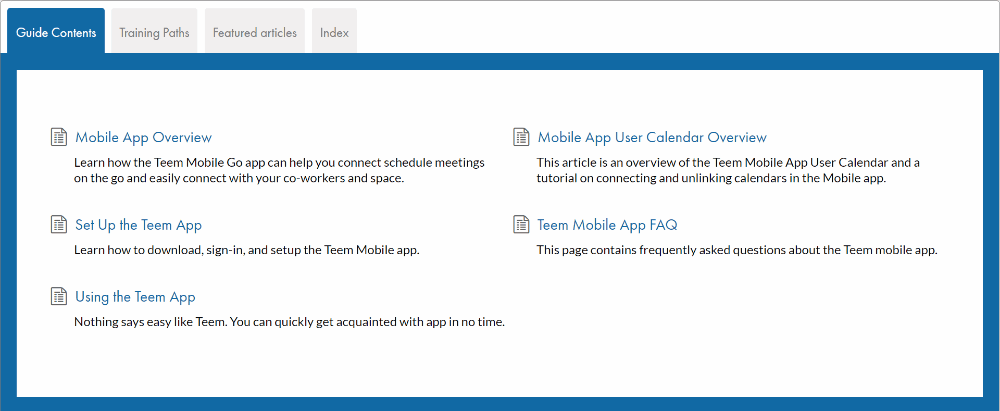Click the document icon beside Teem Mobile App FAQ
Viewport: 1000px width, 411px height.
521,225
